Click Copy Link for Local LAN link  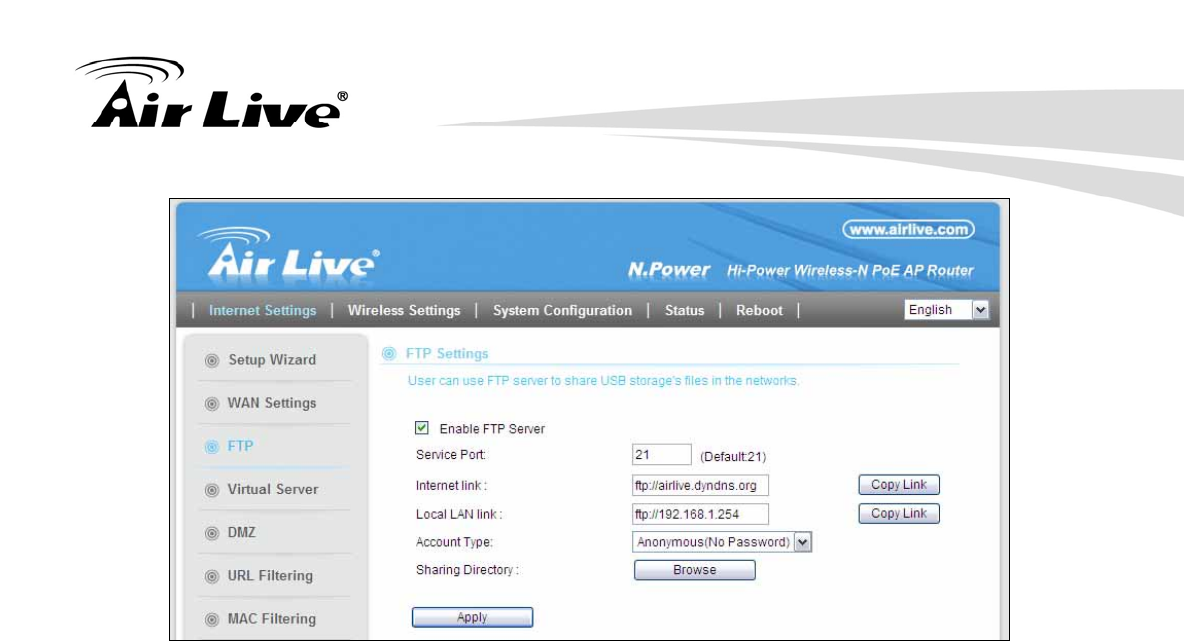coord(899,513)
